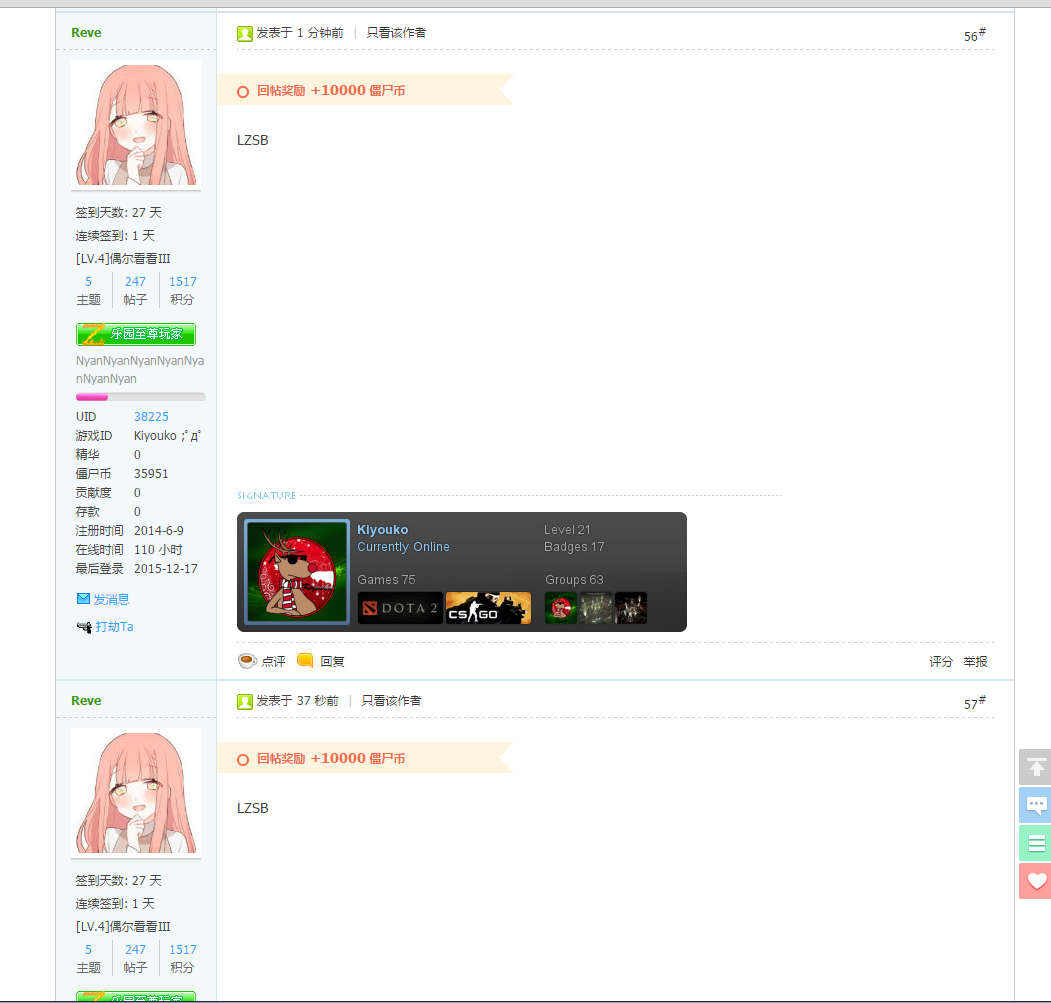
Task: Click the floating reply speech bubble icon
Action: point(1035,805)
